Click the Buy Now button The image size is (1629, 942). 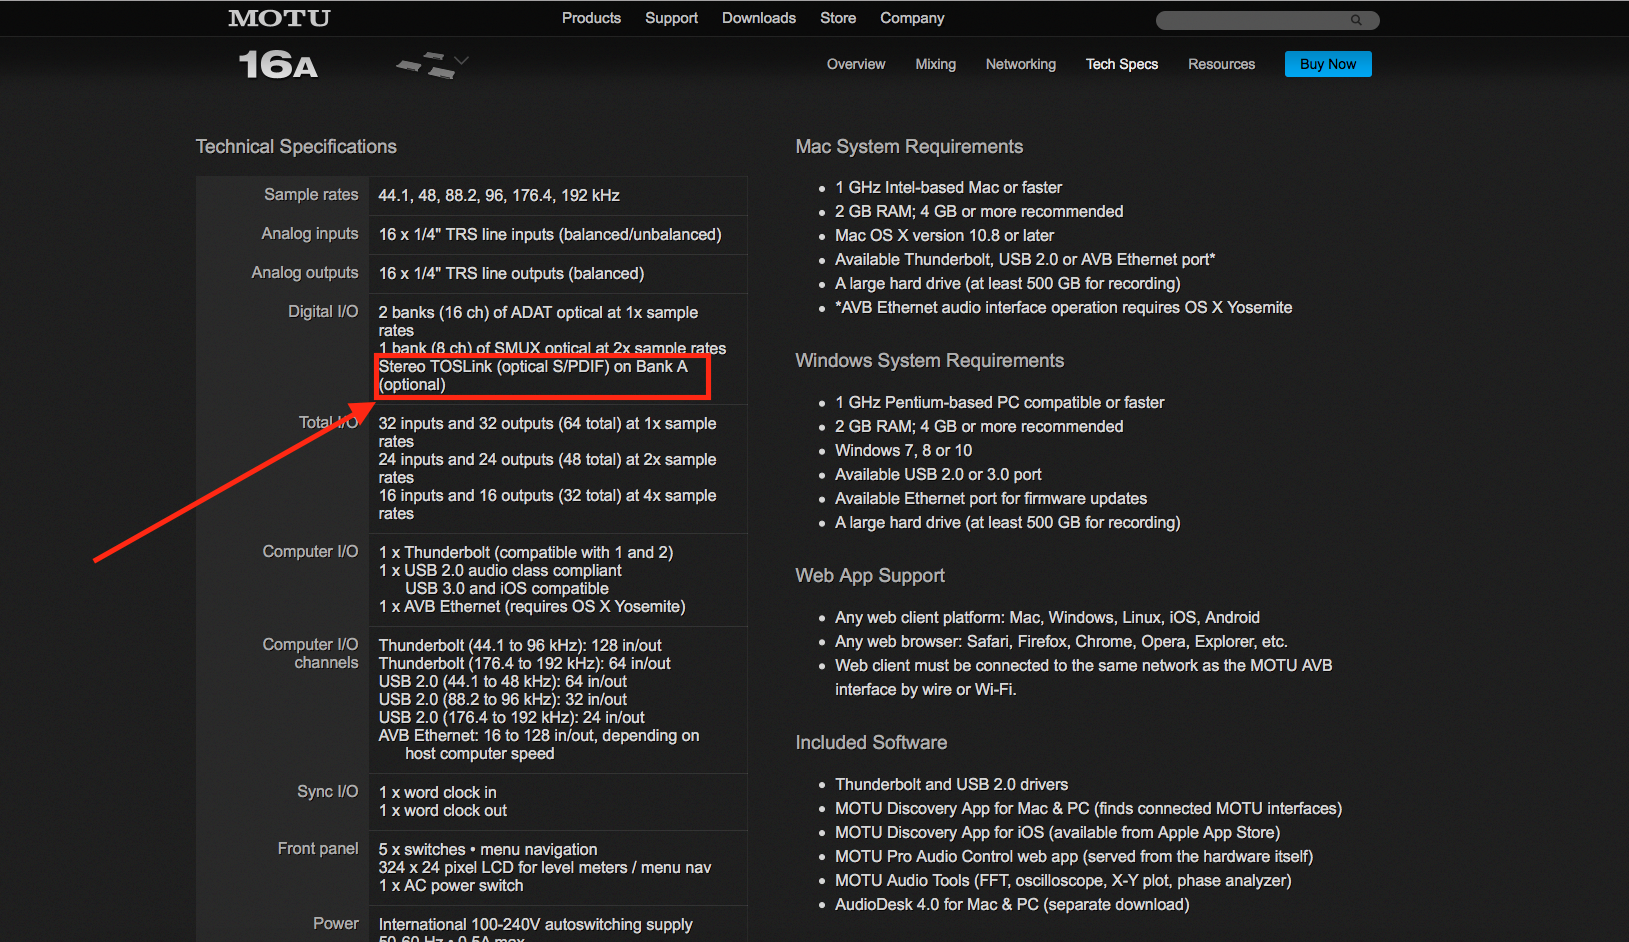coord(1328,64)
